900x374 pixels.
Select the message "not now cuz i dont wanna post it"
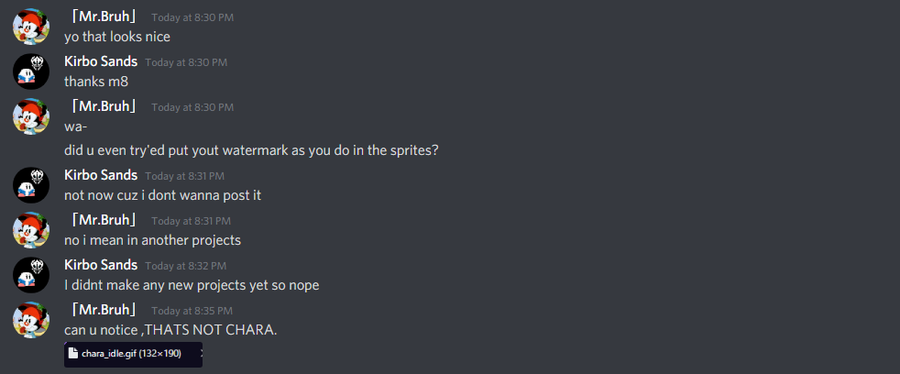click(x=162, y=196)
